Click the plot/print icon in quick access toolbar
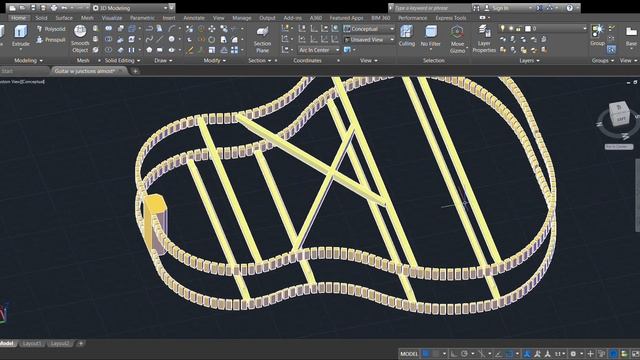 [x=54, y=8]
